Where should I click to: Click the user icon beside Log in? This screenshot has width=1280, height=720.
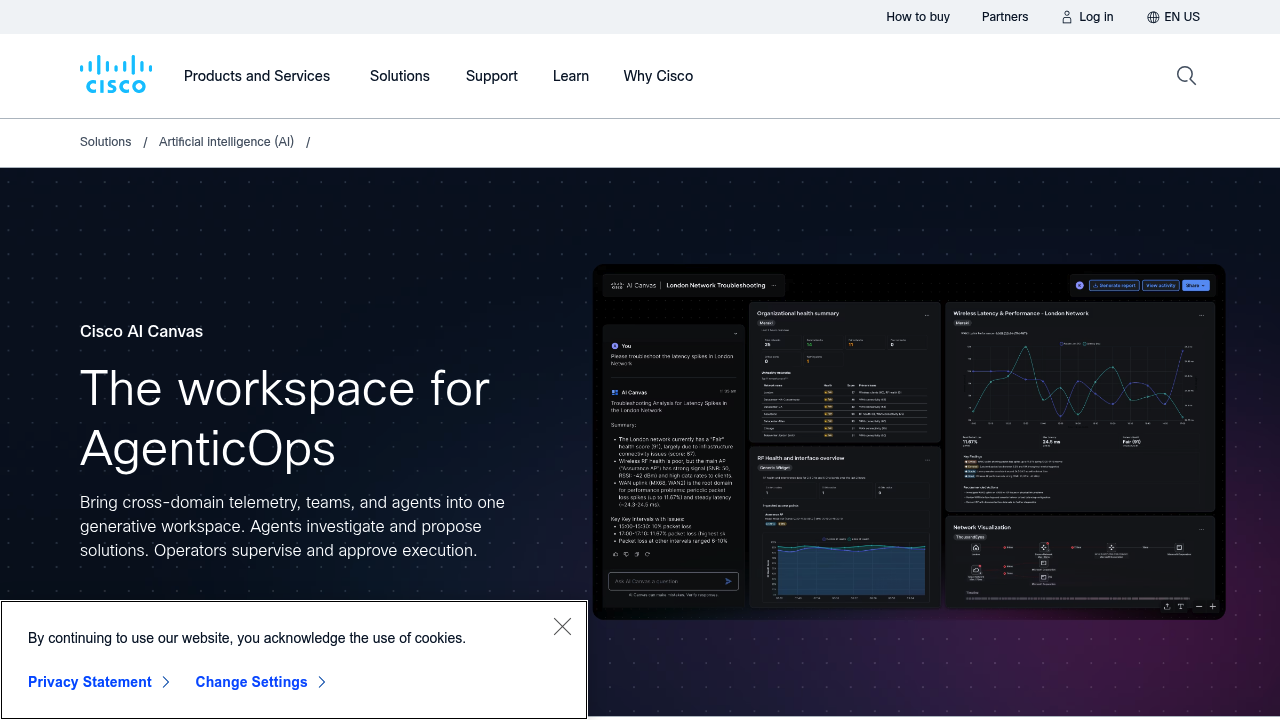[1067, 17]
